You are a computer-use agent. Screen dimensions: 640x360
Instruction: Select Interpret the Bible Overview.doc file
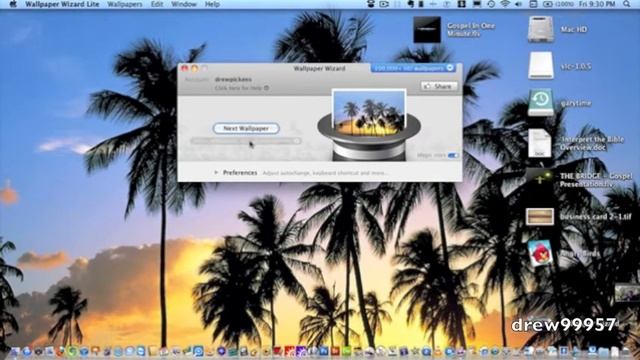pyautogui.click(x=540, y=143)
